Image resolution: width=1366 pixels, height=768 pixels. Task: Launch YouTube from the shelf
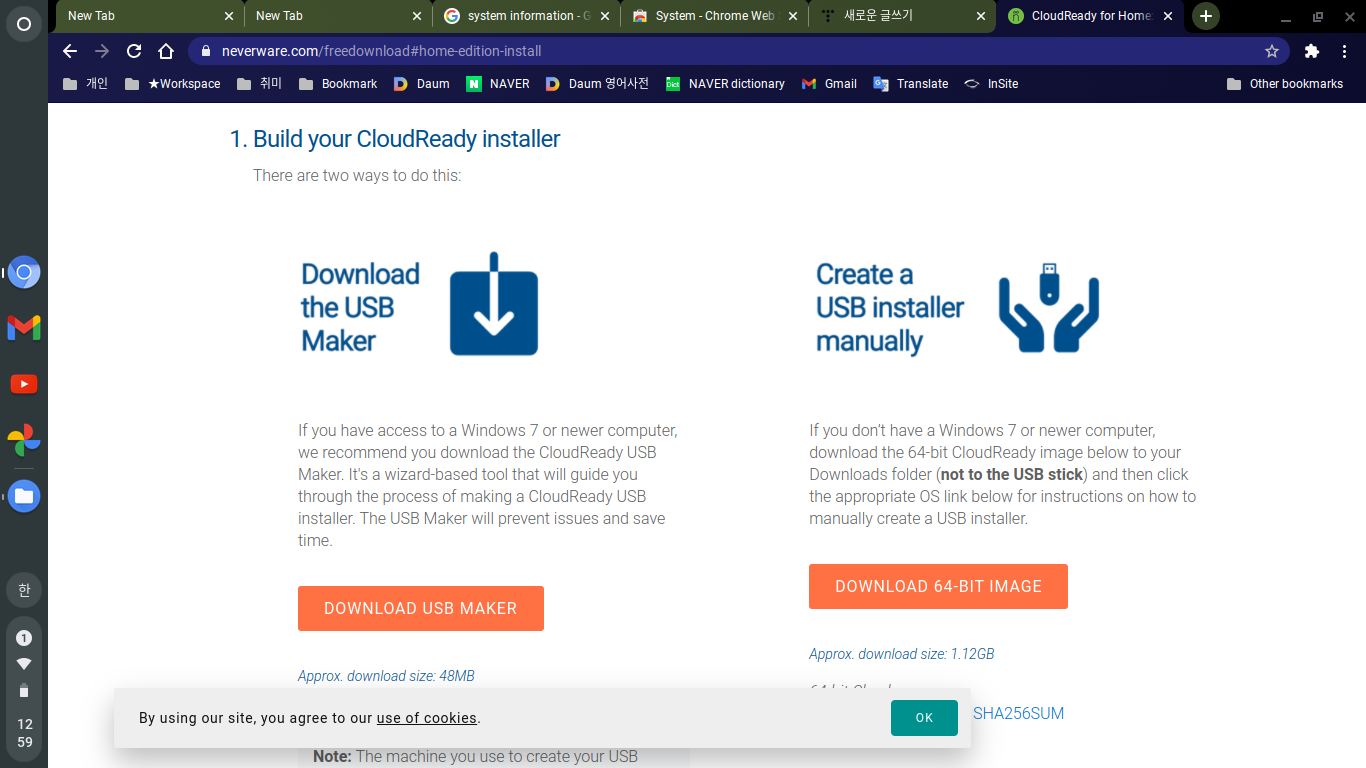[x=24, y=384]
